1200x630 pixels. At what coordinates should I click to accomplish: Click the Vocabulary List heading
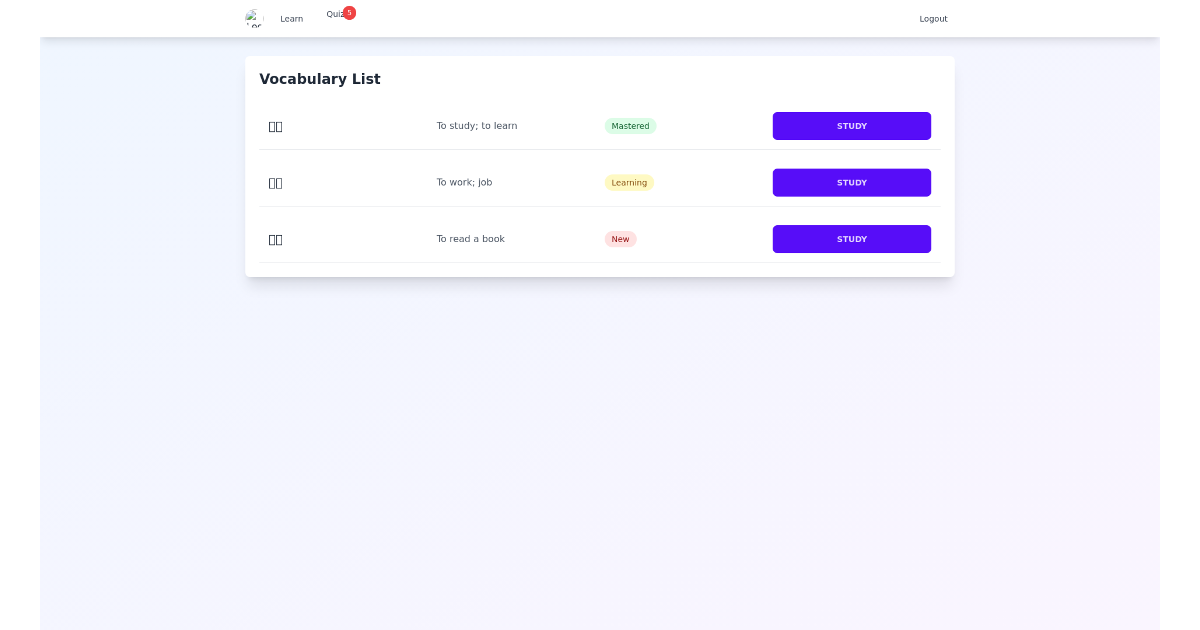(320, 78)
